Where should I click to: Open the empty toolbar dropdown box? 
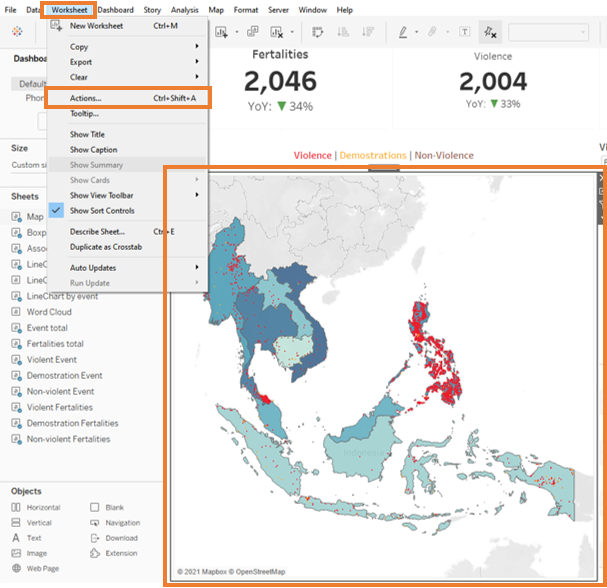(x=547, y=33)
